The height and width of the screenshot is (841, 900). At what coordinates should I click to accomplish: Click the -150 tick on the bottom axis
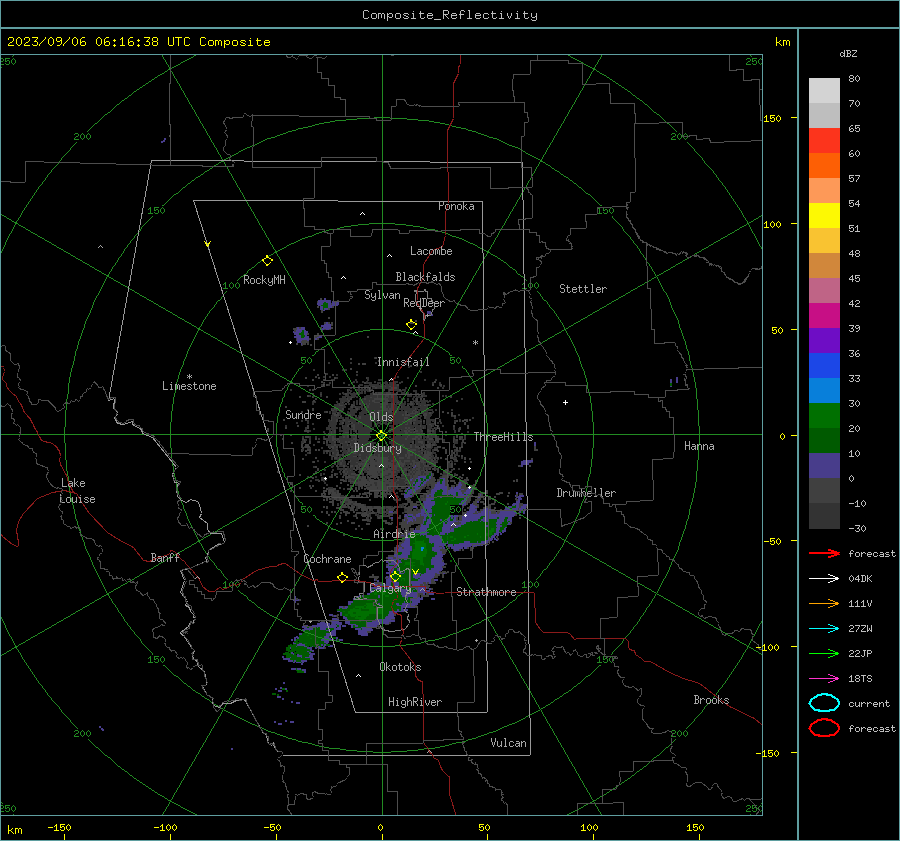point(59,827)
